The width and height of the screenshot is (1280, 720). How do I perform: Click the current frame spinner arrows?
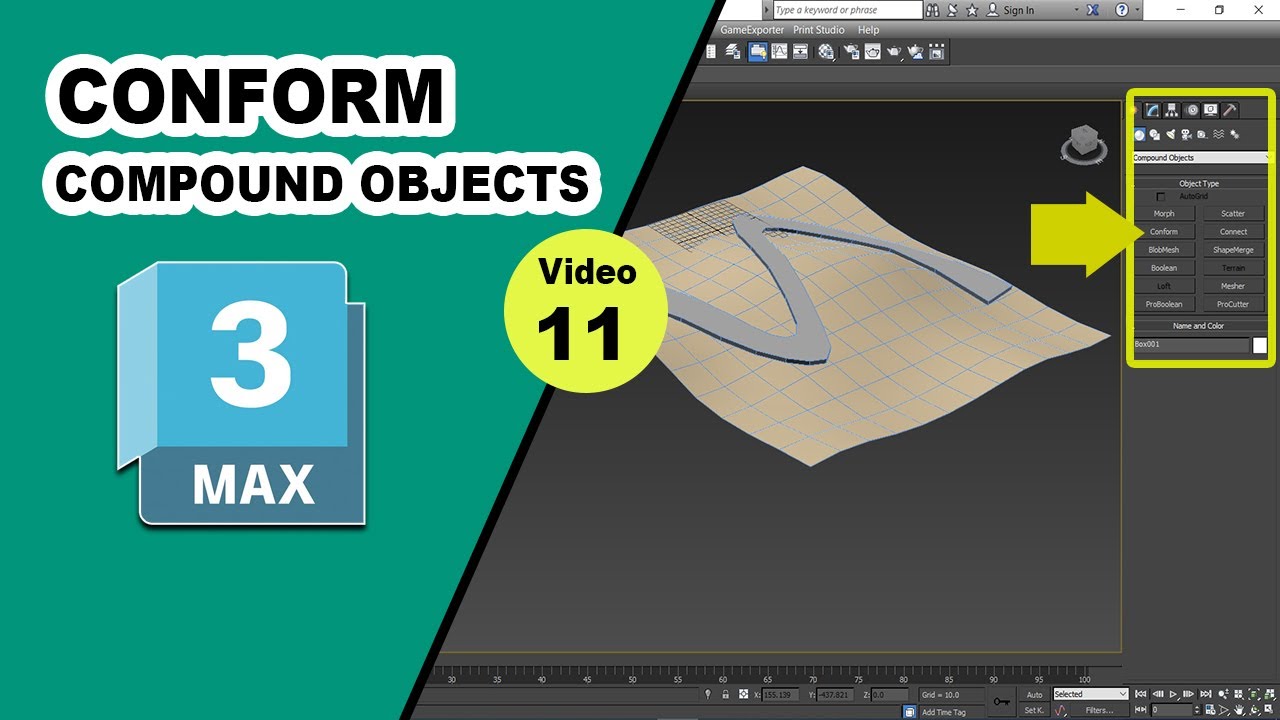point(1197,710)
